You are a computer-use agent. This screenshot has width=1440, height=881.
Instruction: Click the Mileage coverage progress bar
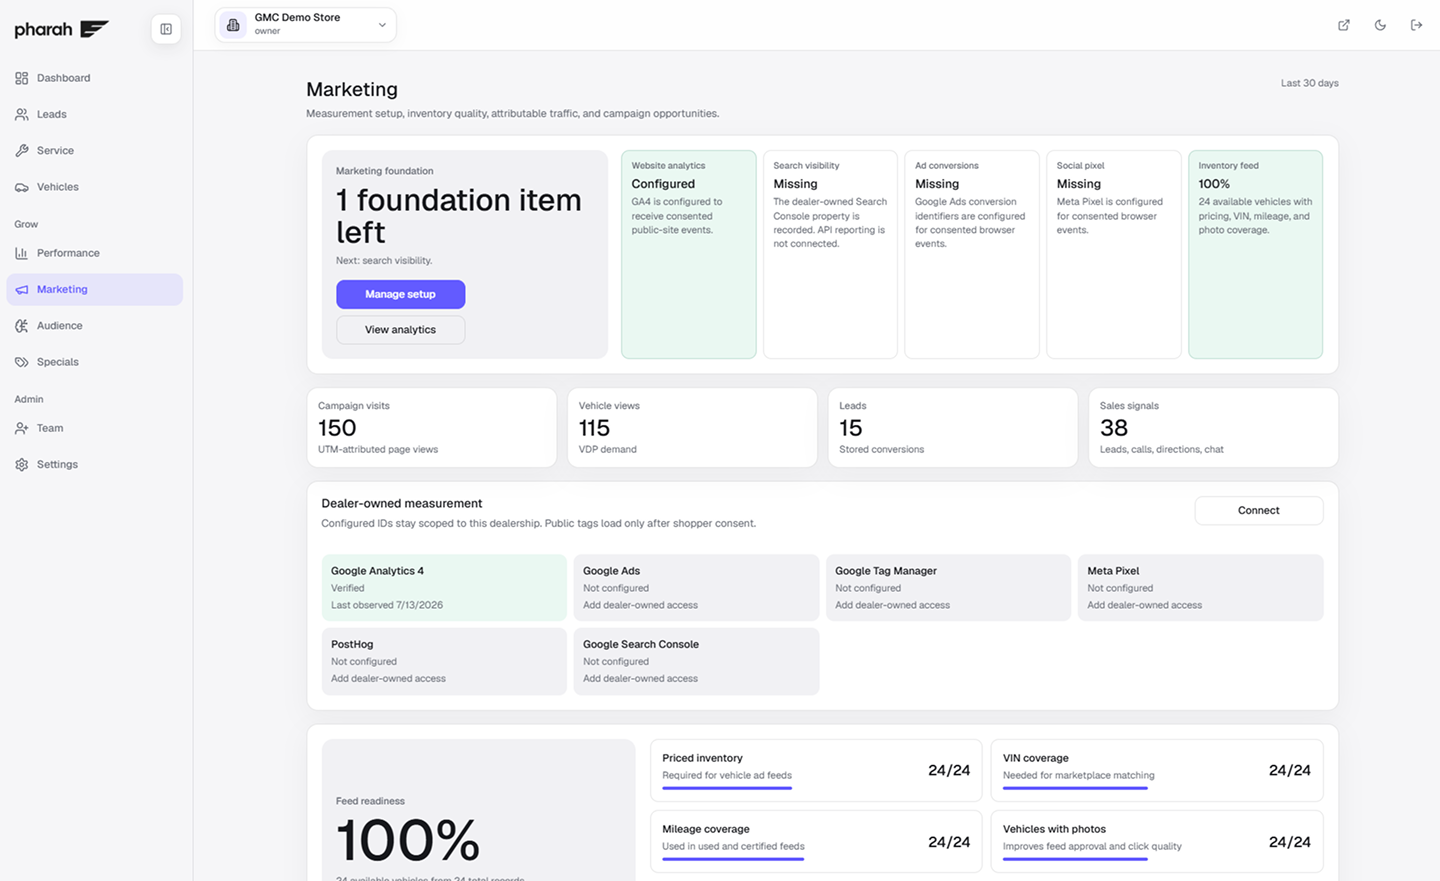[733, 859]
